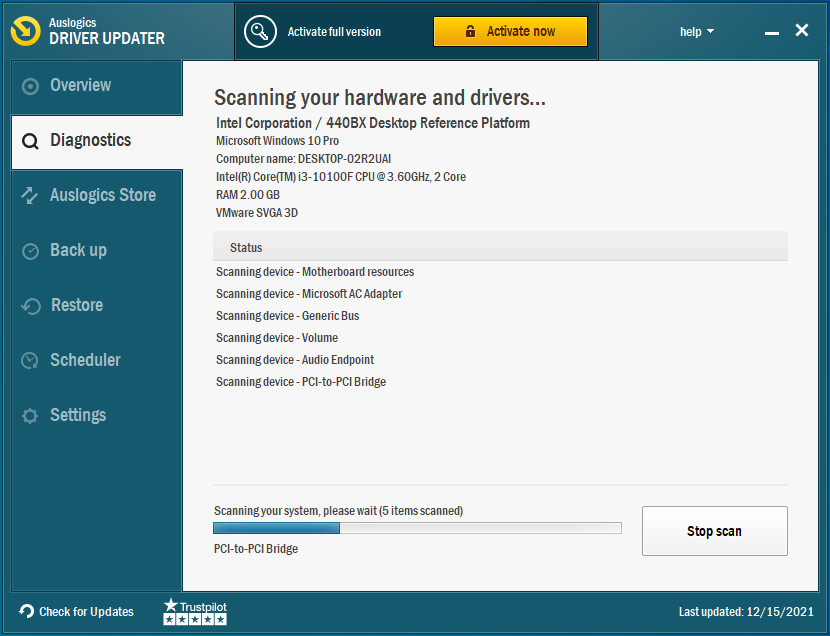This screenshot has width=830, height=636.
Task: Click the scan progress bar
Action: coord(417,527)
